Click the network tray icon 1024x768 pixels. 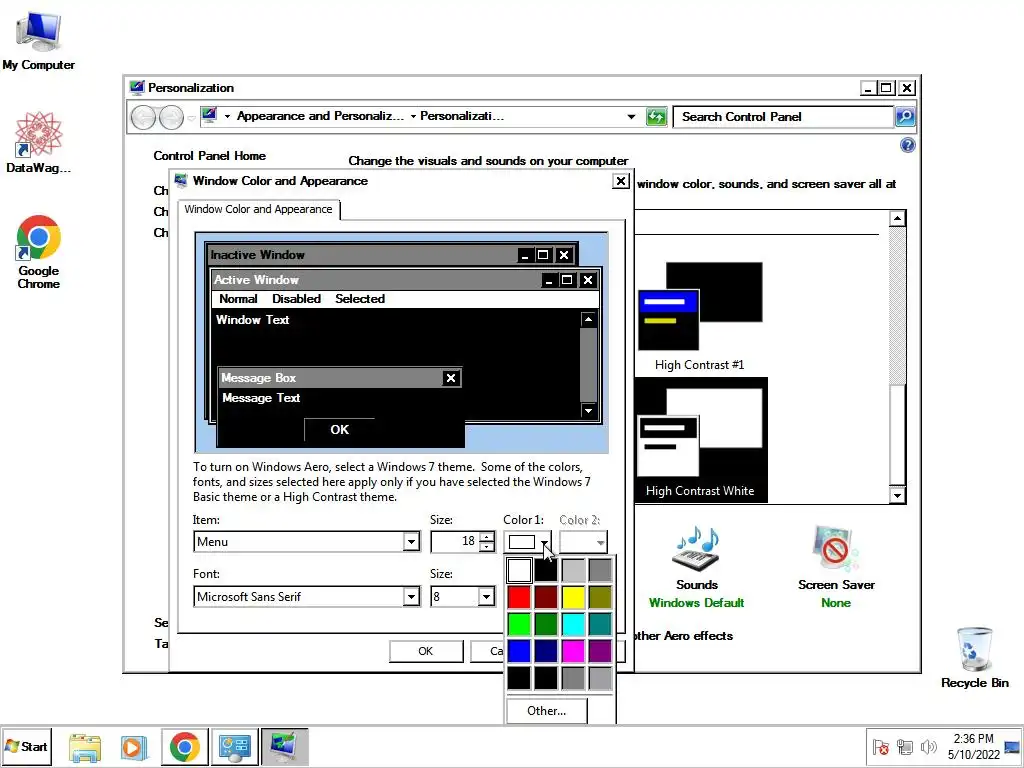tap(904, 747)
